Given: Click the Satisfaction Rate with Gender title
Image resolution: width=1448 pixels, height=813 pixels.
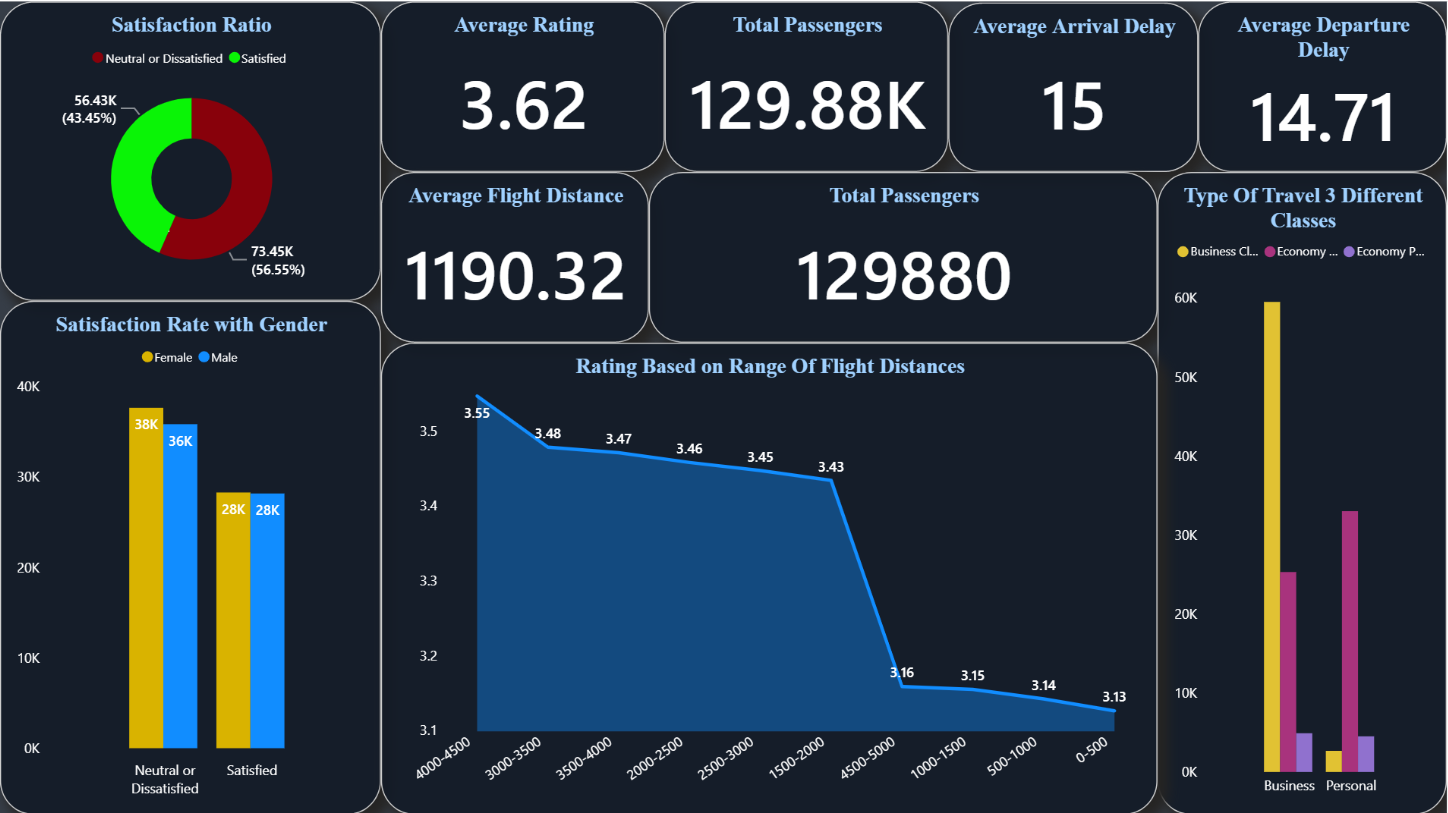Looking at the screenshot, I should [x=191, y=325].
